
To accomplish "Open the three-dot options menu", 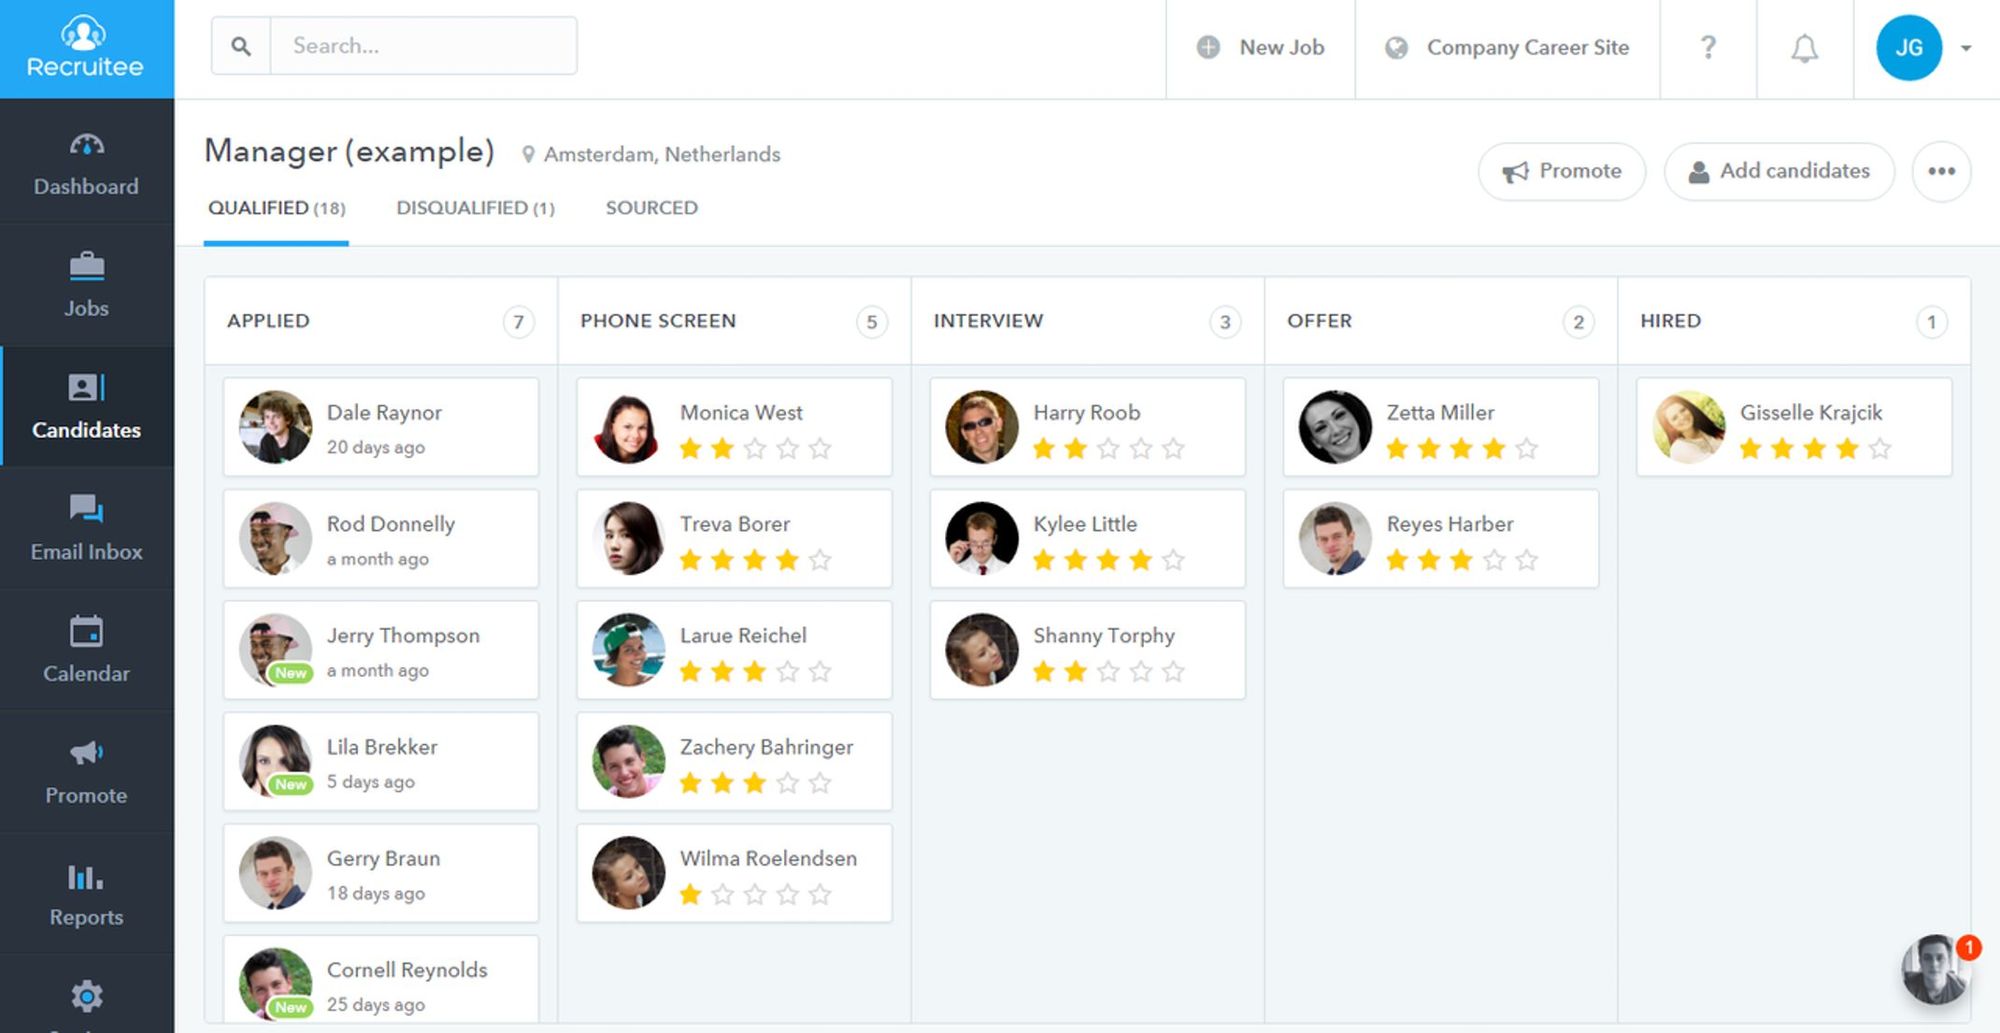I will point(1942,171).
